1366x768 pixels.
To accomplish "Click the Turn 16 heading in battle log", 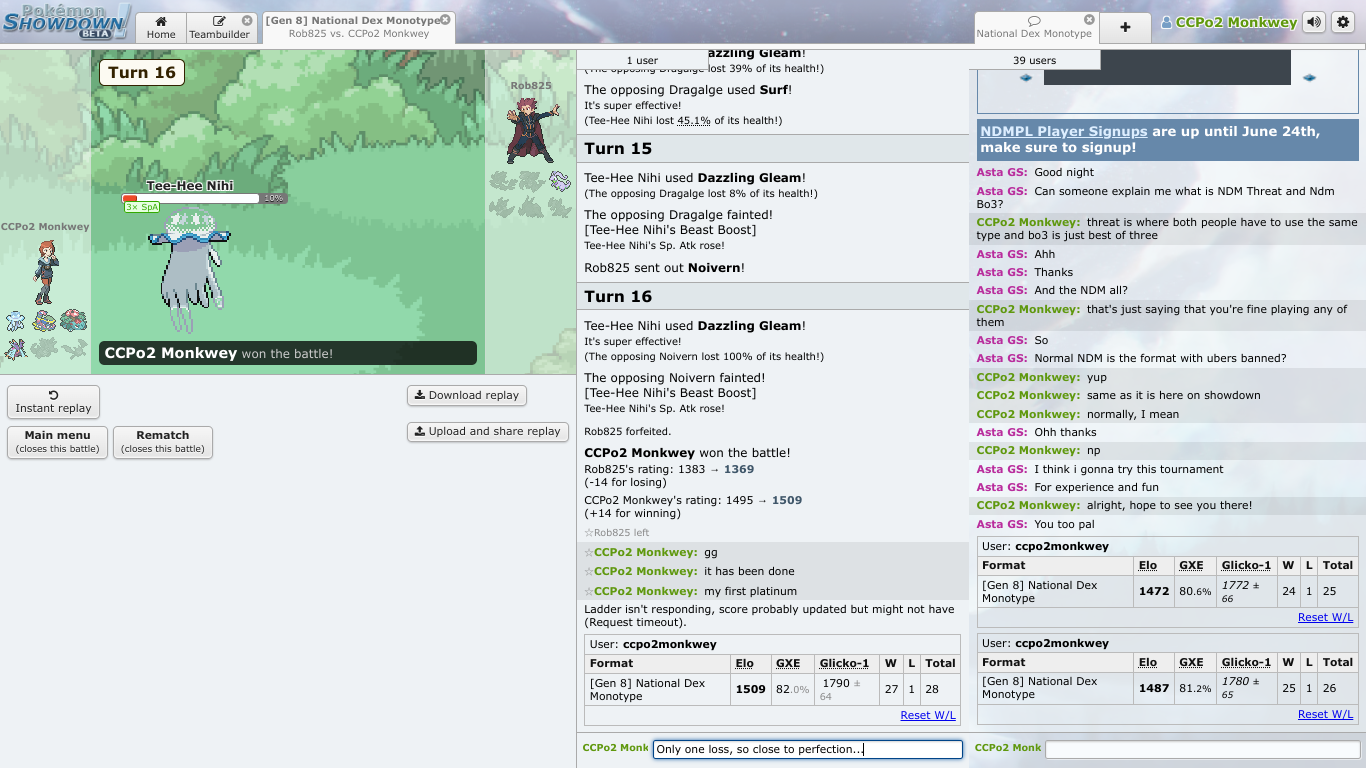I will pos(618,296).
